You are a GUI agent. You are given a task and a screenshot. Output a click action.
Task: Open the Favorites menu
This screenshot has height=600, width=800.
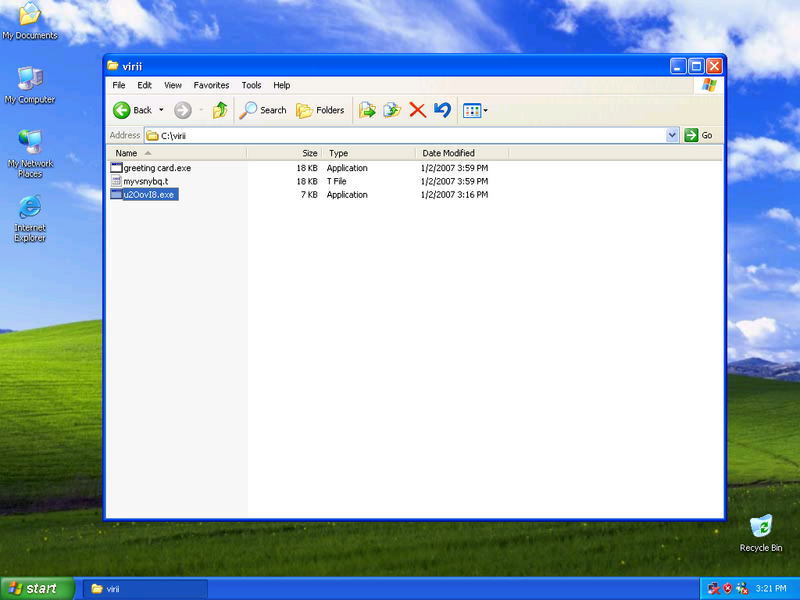(x=211, y=85)
